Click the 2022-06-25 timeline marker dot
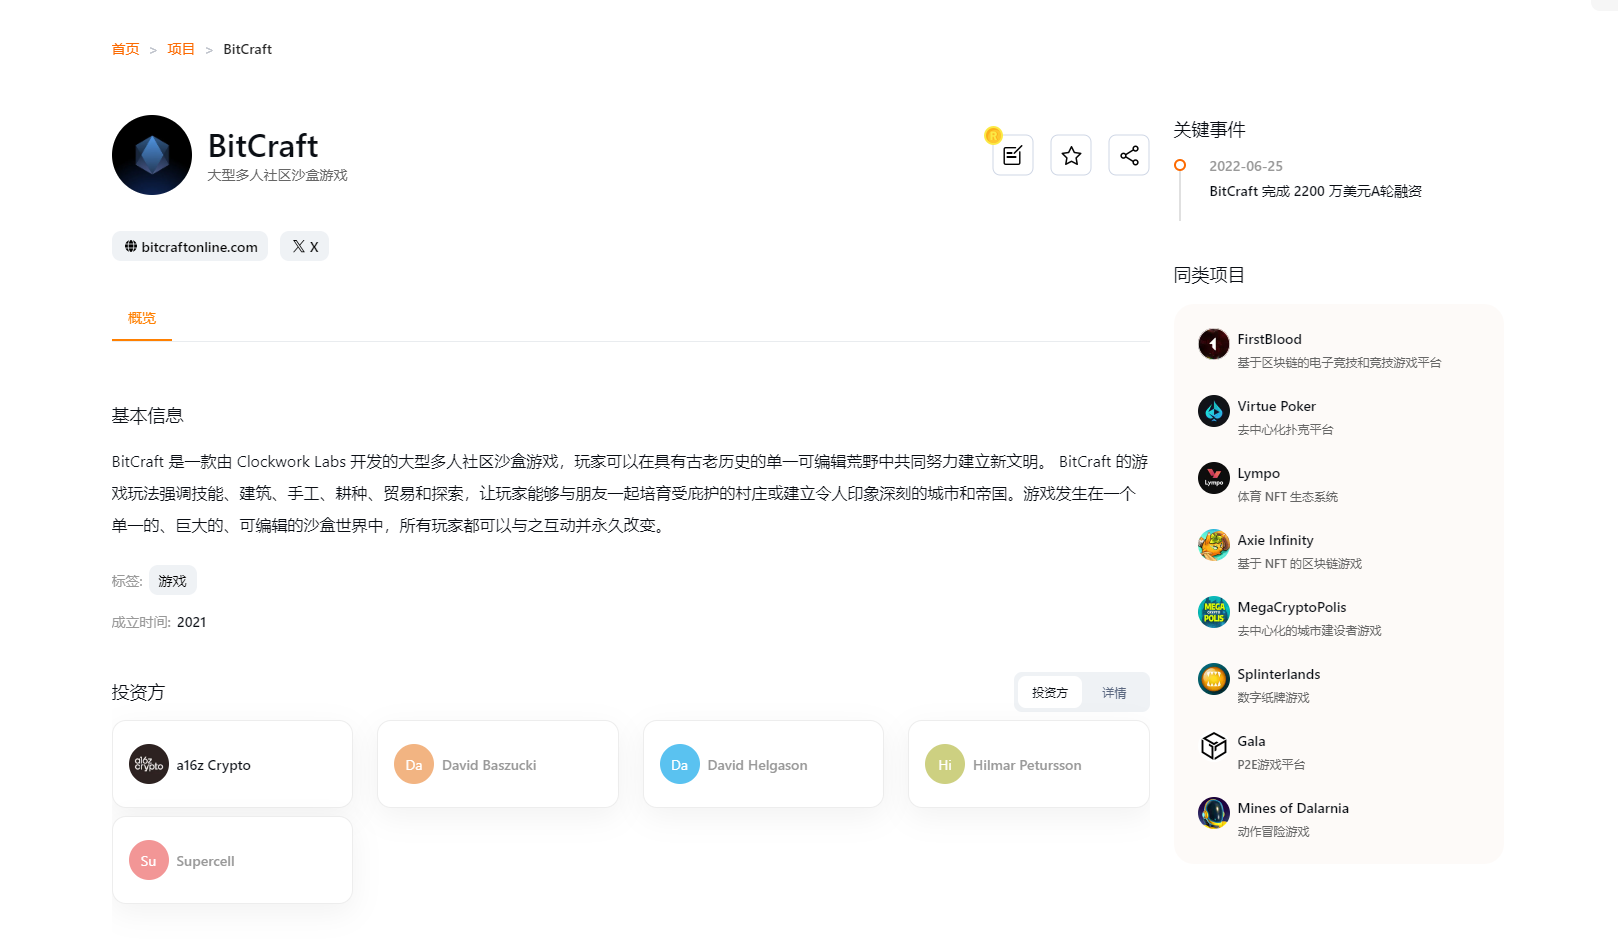 (1180, 165)
